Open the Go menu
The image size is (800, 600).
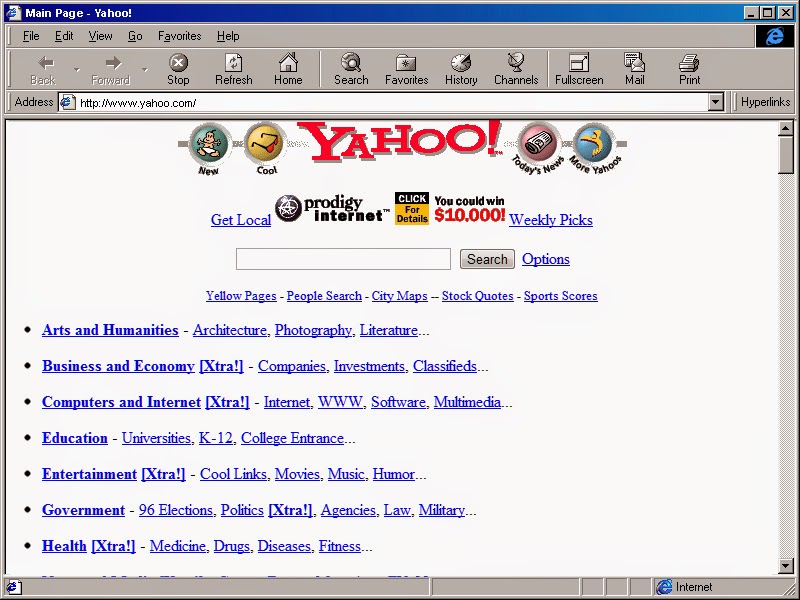pyautogui.click(x=135, y=36)
